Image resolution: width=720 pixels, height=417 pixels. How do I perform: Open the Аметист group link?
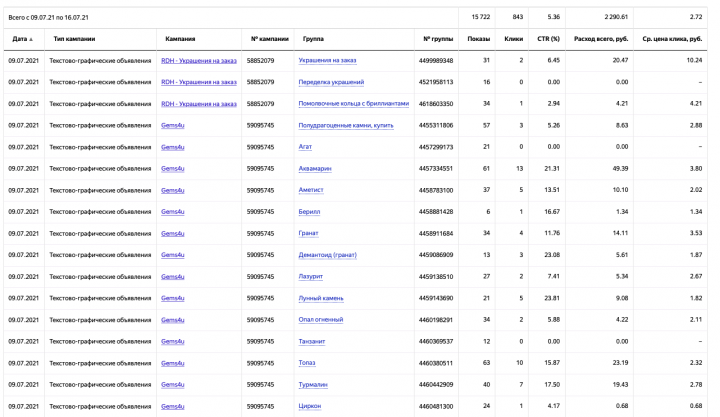click(x=311, y=190)
